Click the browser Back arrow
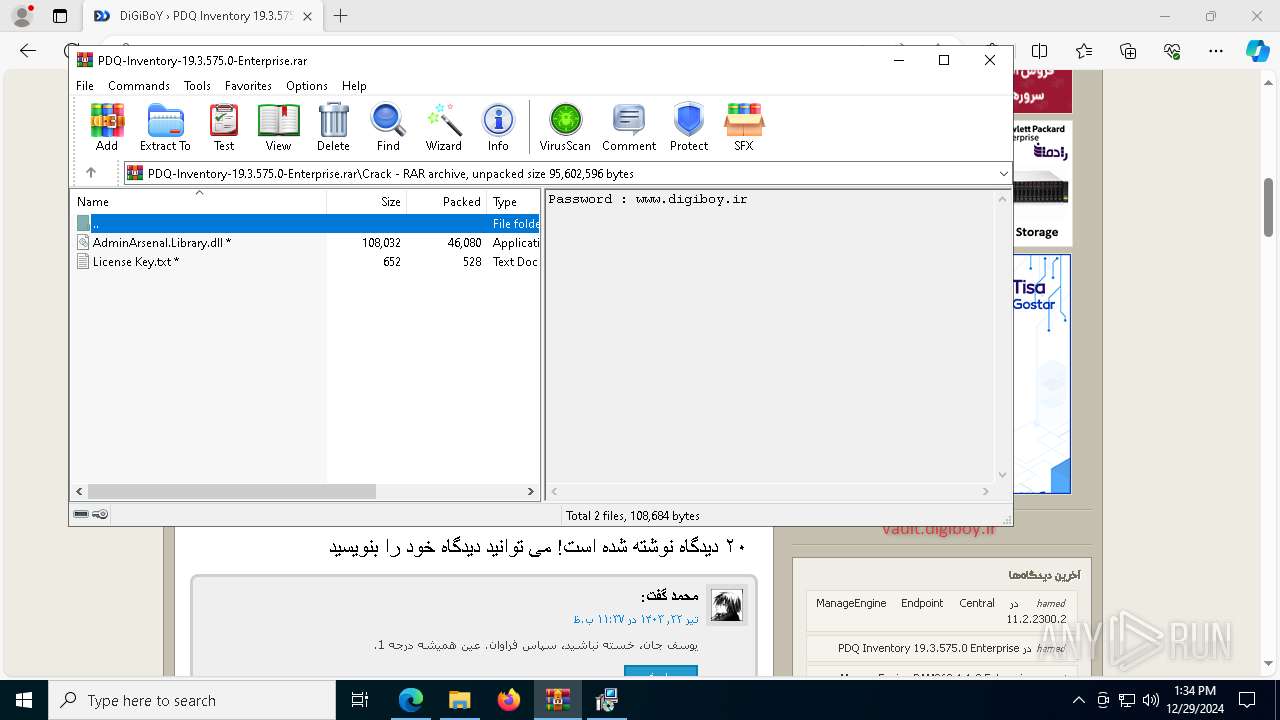This screenshot has height=720, width=1280. (x=28, y=51)
